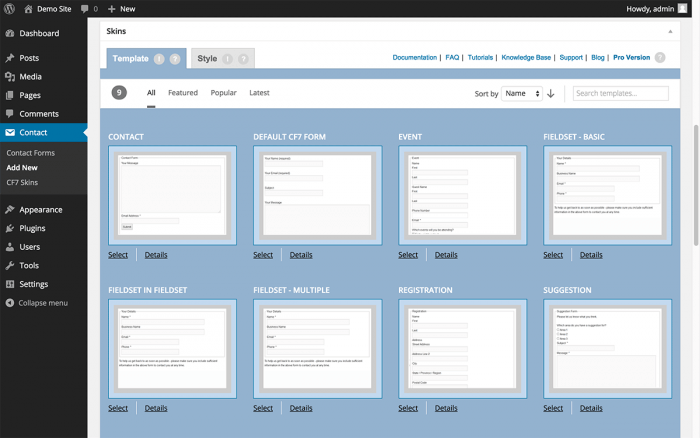Open Knowledge Base link
Screen dimensions: 700x438
coord(526,58)
